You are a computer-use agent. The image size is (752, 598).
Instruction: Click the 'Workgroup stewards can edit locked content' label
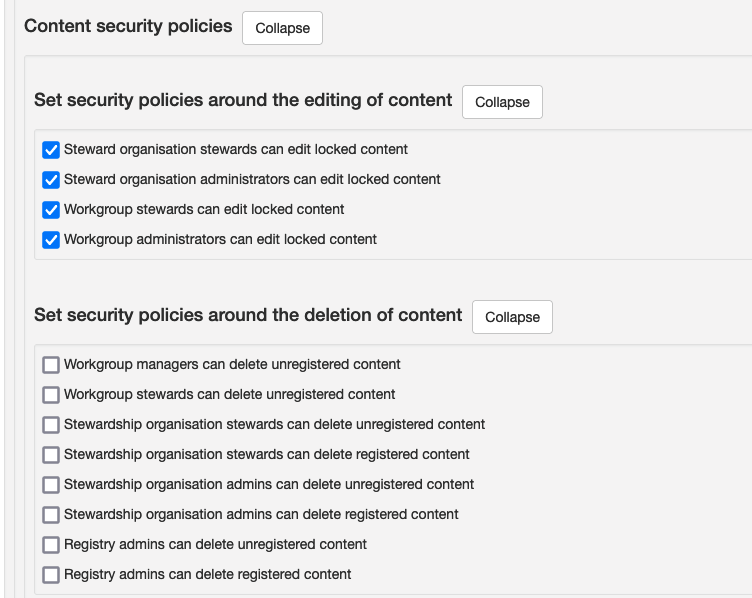tap(204, 210)
